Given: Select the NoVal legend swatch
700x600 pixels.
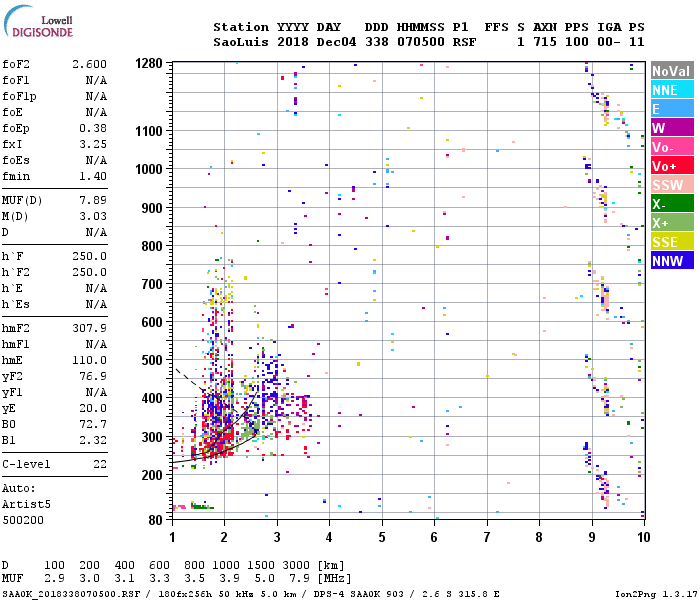Looking at the screenshot, I should click(x=672, y=71).
